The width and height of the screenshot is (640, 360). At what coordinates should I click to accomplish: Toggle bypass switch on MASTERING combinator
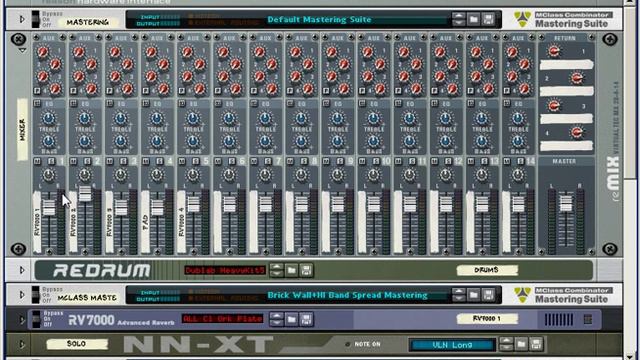36,19
